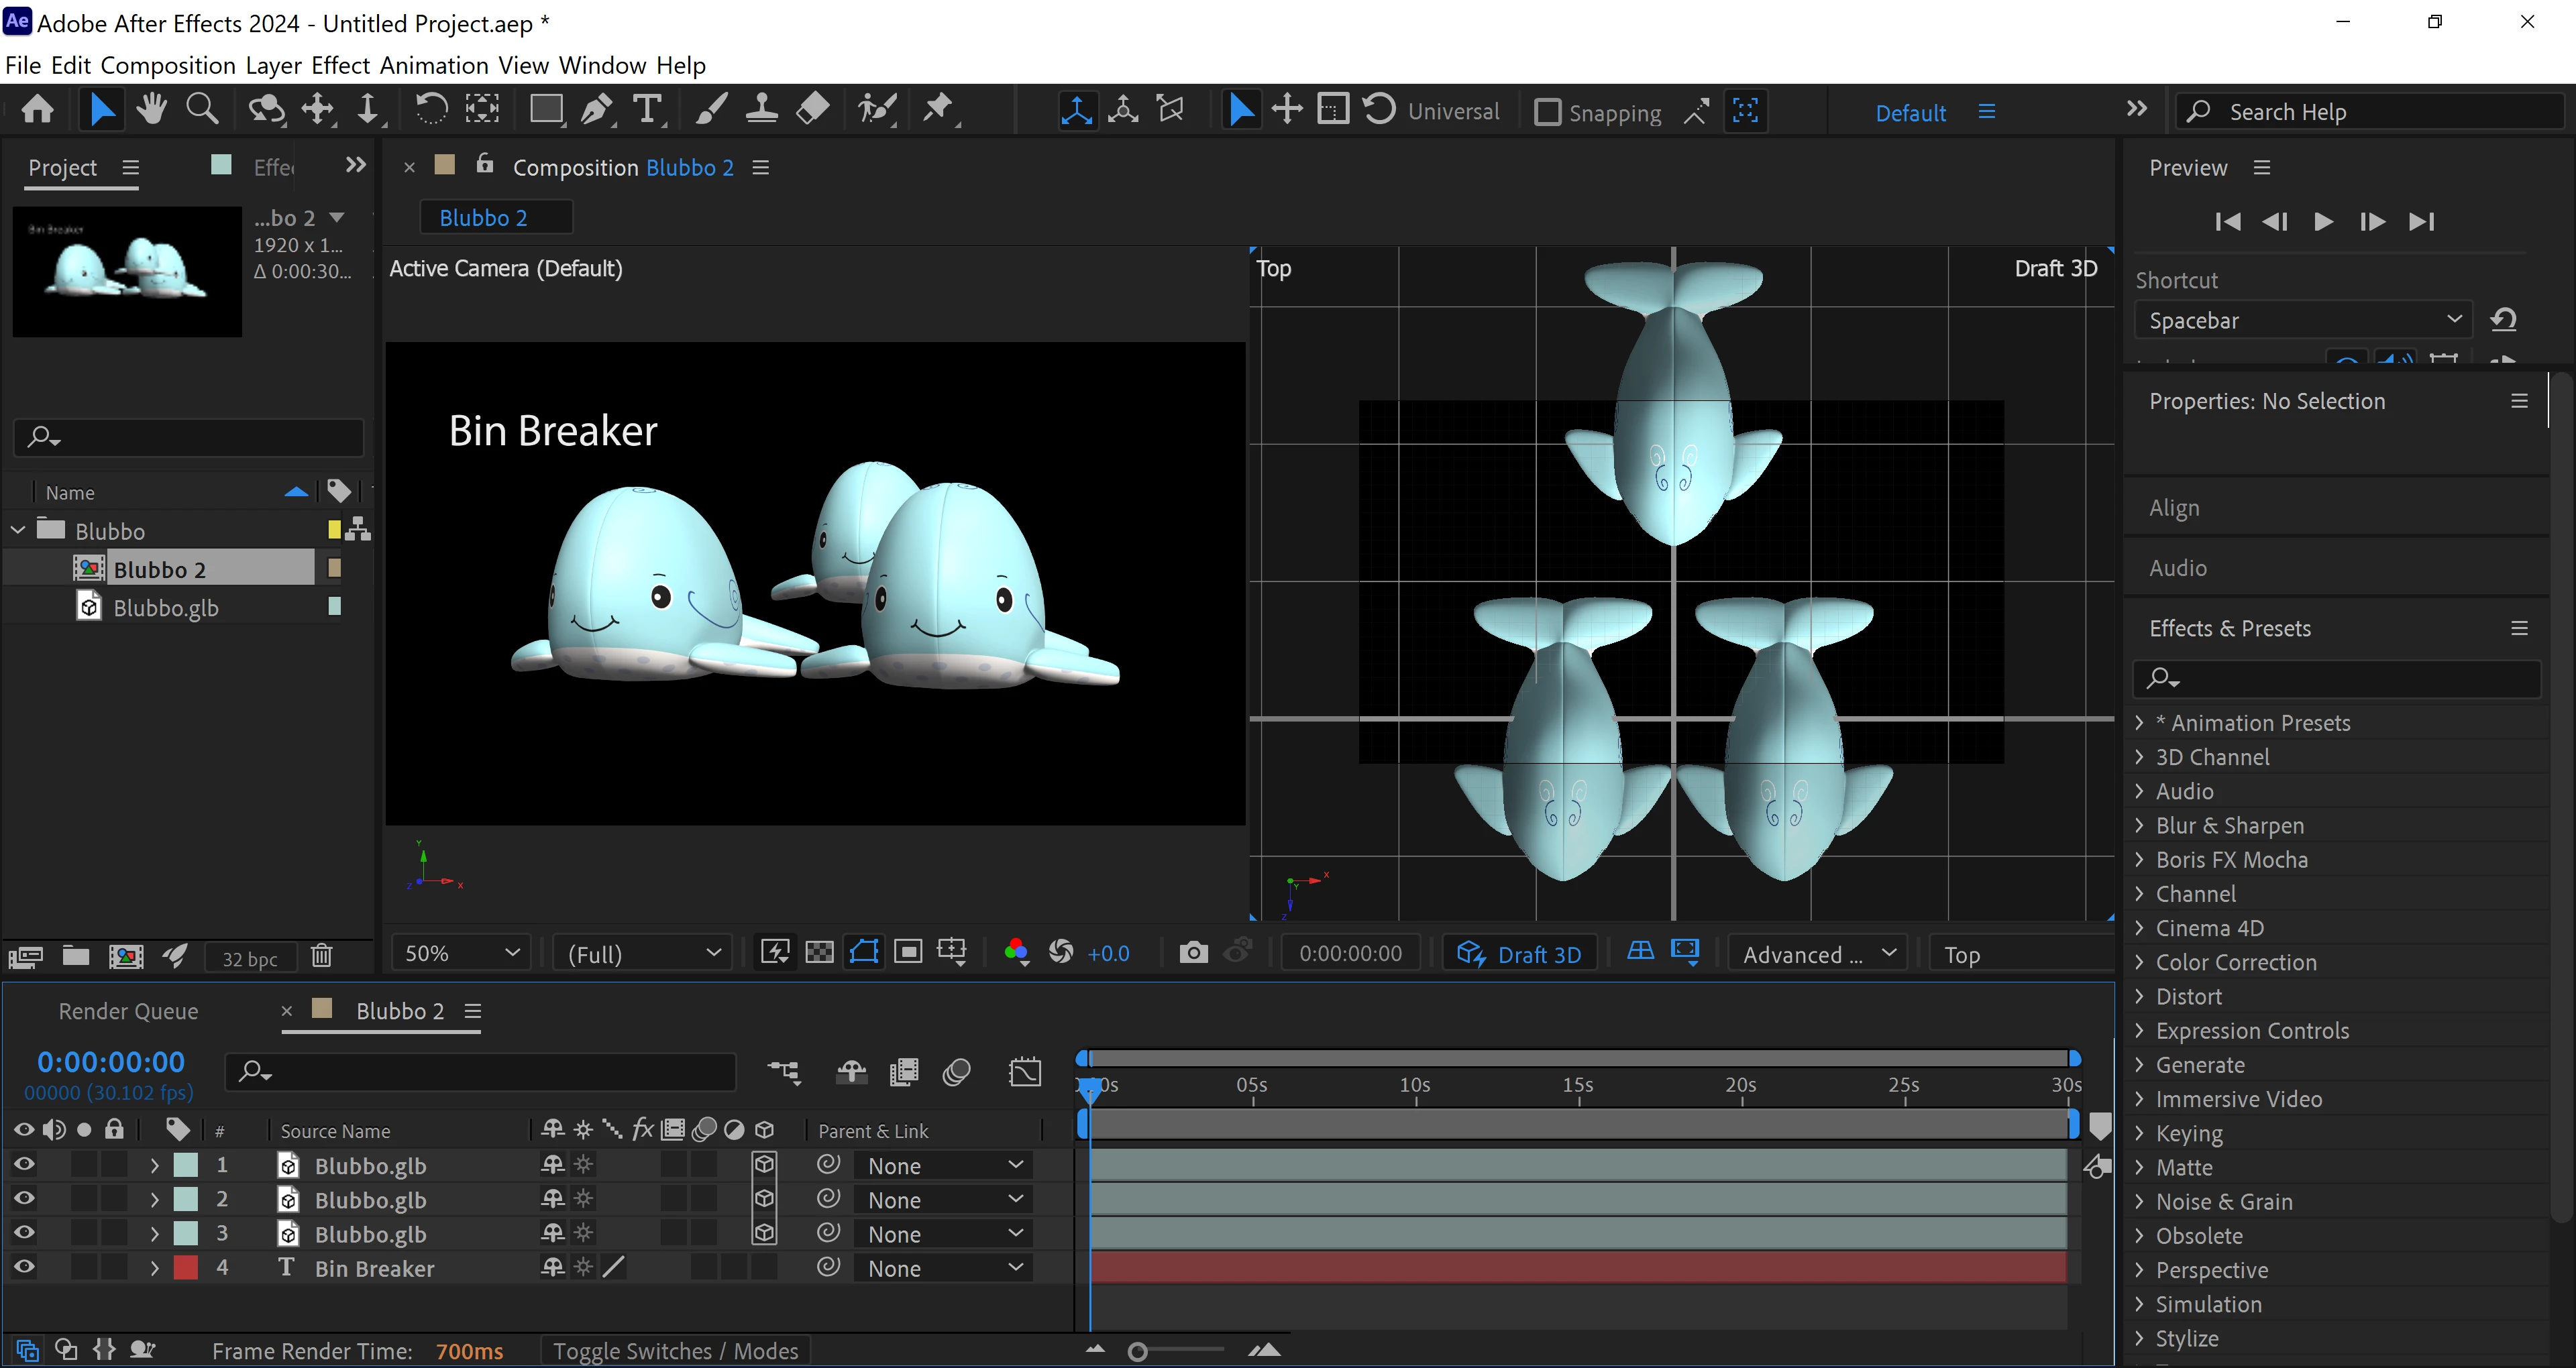Click the Take Snapshot camera icon
2576x1368 pixels.
(x=1192, y=953)
